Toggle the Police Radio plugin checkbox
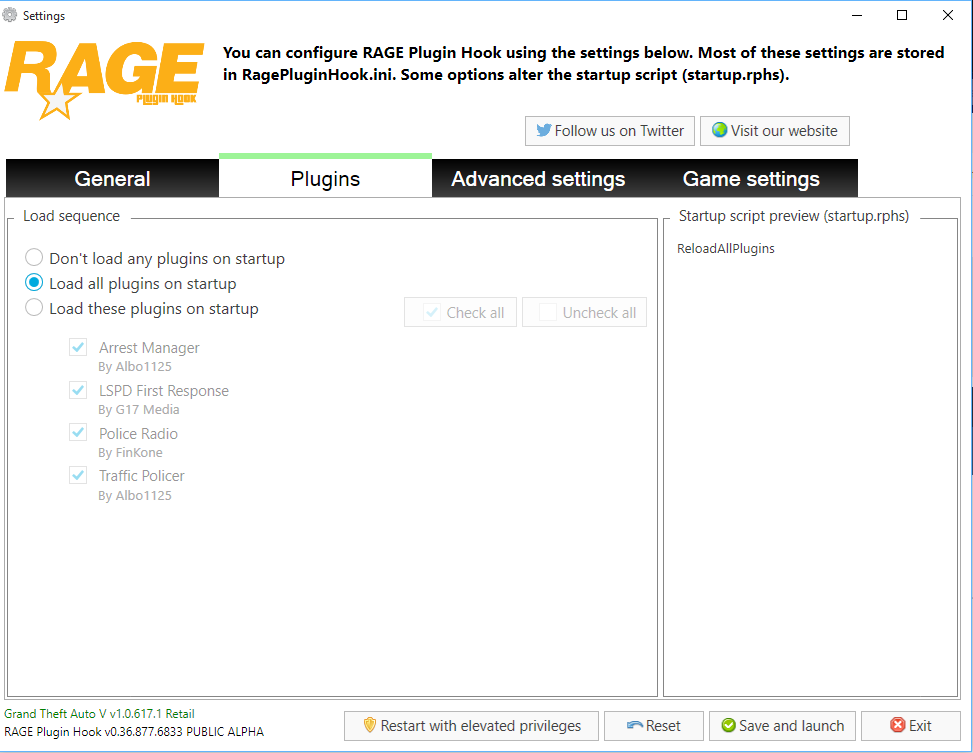This screenshot has width=973, height=753. [x=78, y=433]
